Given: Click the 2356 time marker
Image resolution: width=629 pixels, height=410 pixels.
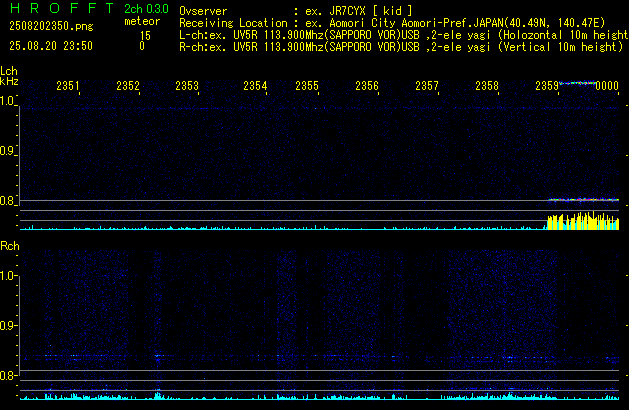Looking at the screenshot, I should coord(367,86).
